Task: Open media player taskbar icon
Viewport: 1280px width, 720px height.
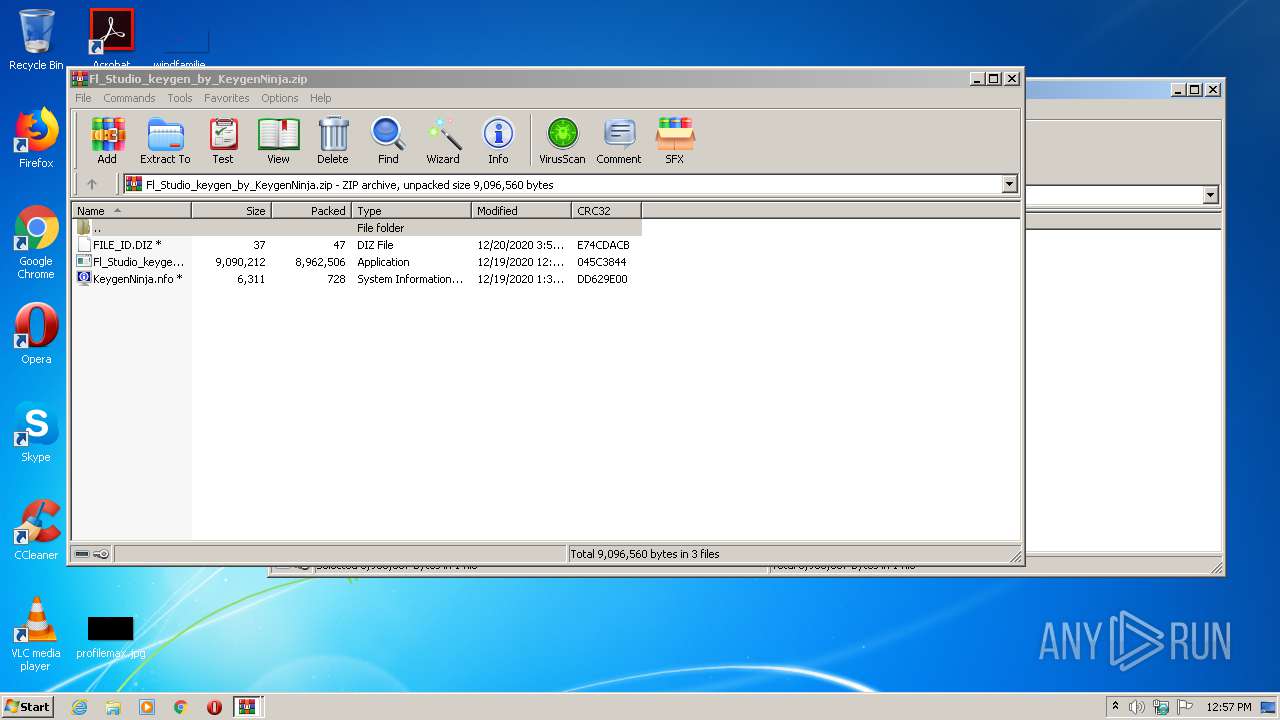Action: point(147,707)
